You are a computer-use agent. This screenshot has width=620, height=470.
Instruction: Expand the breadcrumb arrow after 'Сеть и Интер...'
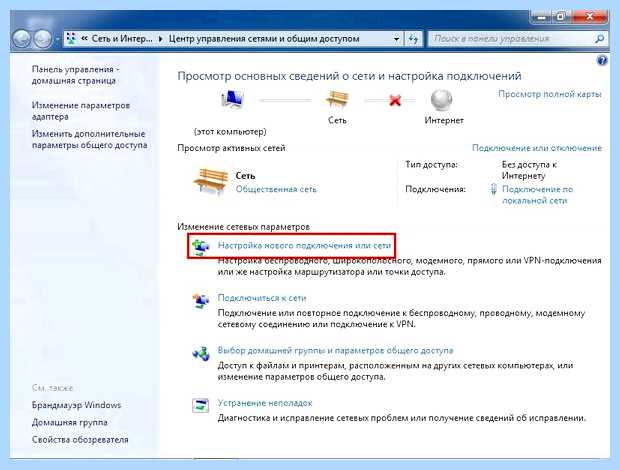(x=161, y=39)
